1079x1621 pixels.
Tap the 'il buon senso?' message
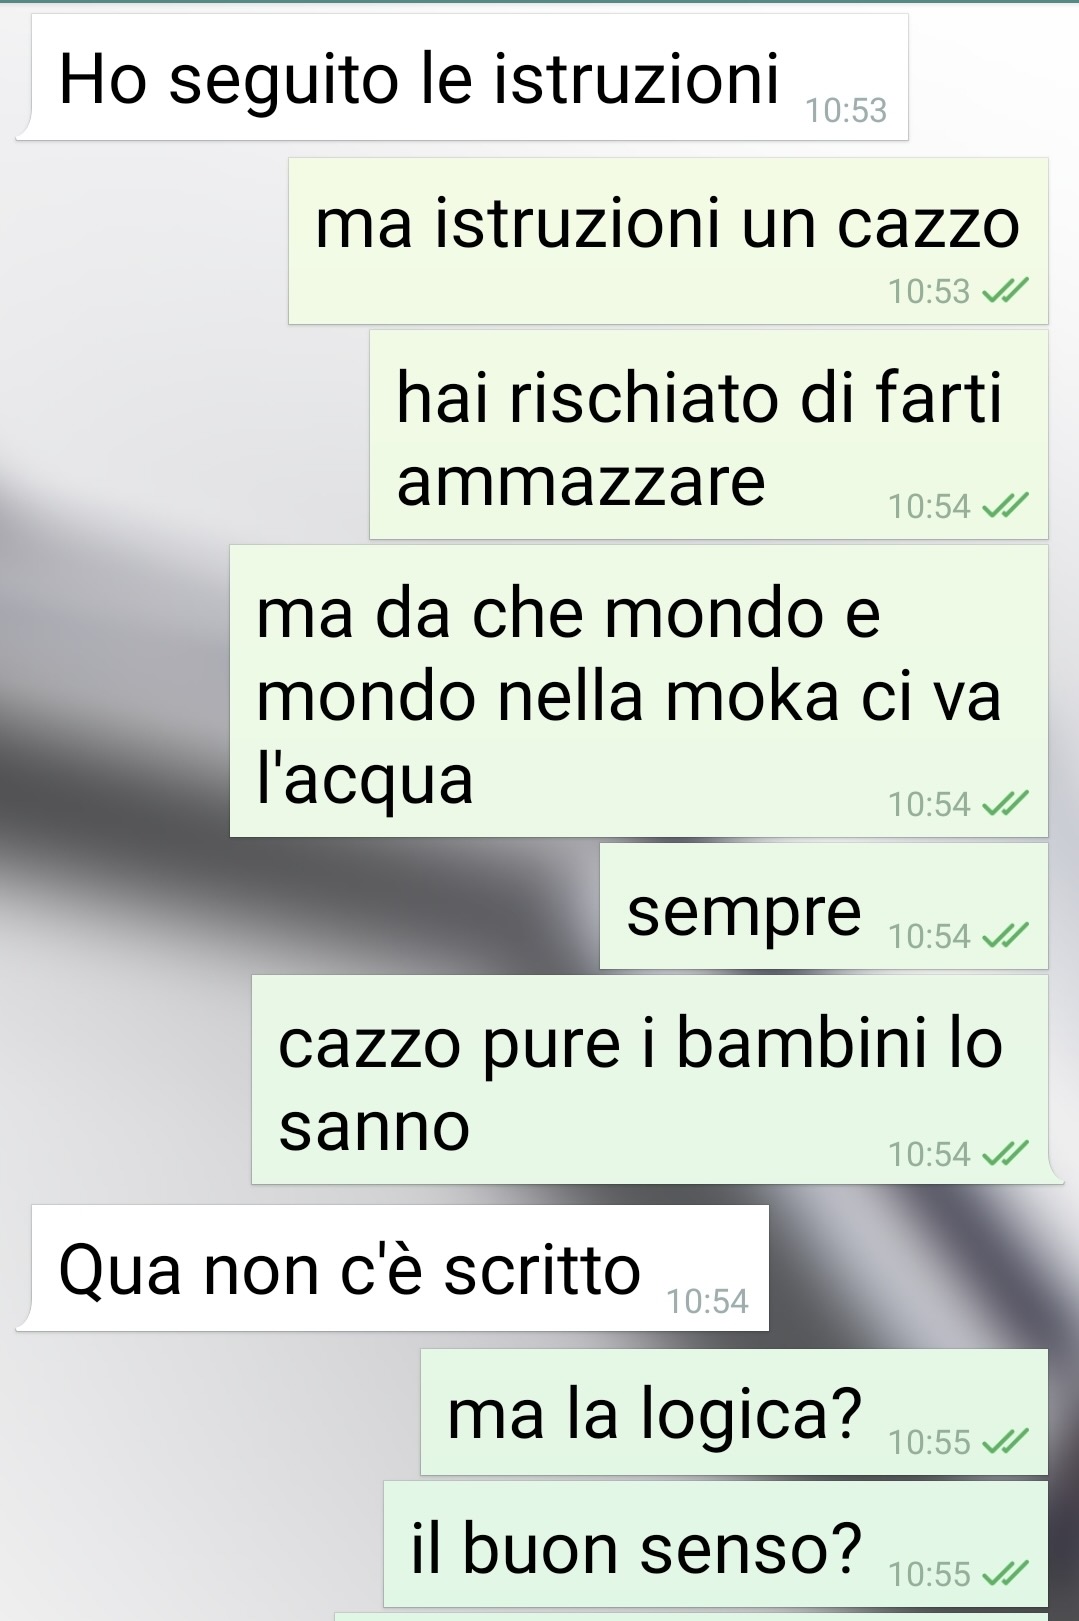point(716,1544)
